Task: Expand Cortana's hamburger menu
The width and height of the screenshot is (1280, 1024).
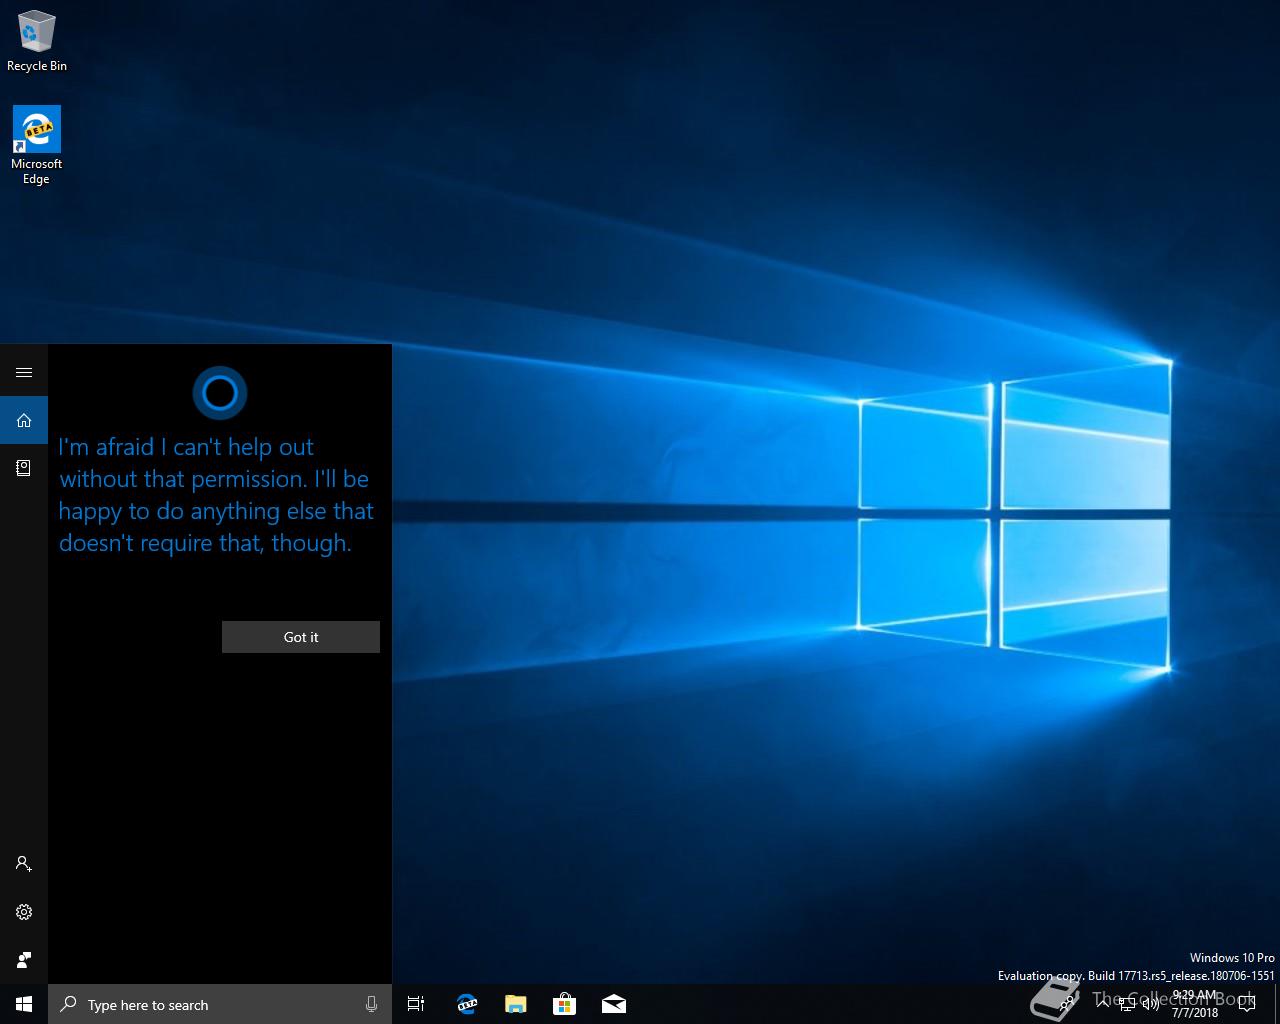Action: [x=24, y=372]
